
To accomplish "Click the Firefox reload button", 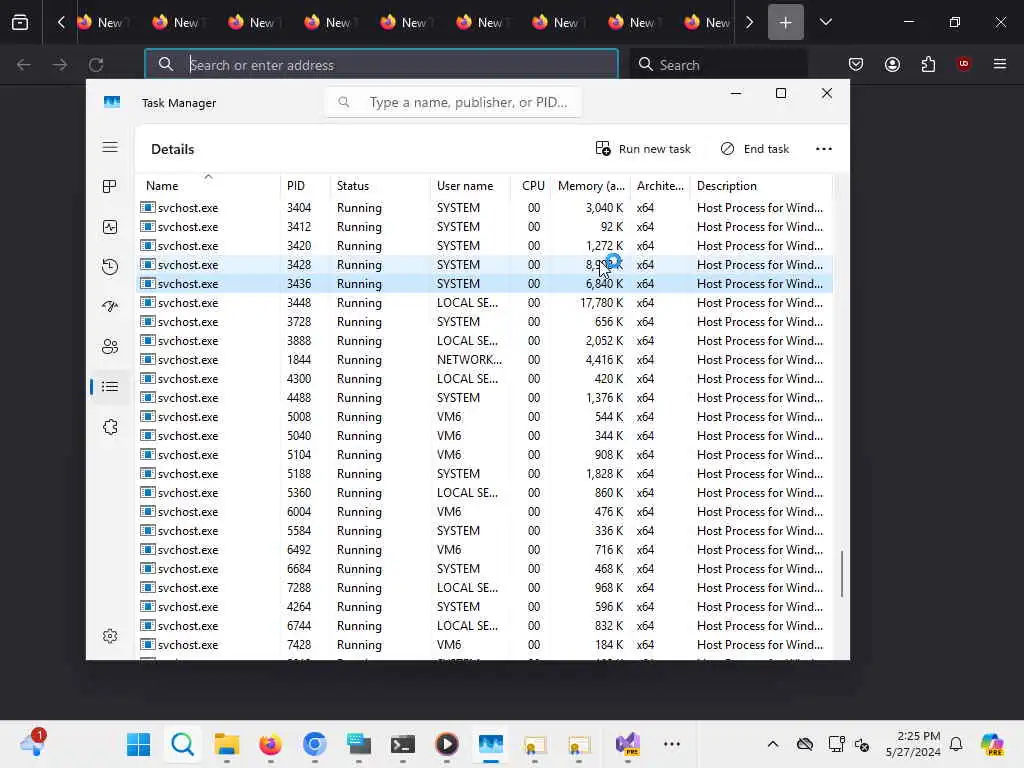I will (x=96, y=65).
